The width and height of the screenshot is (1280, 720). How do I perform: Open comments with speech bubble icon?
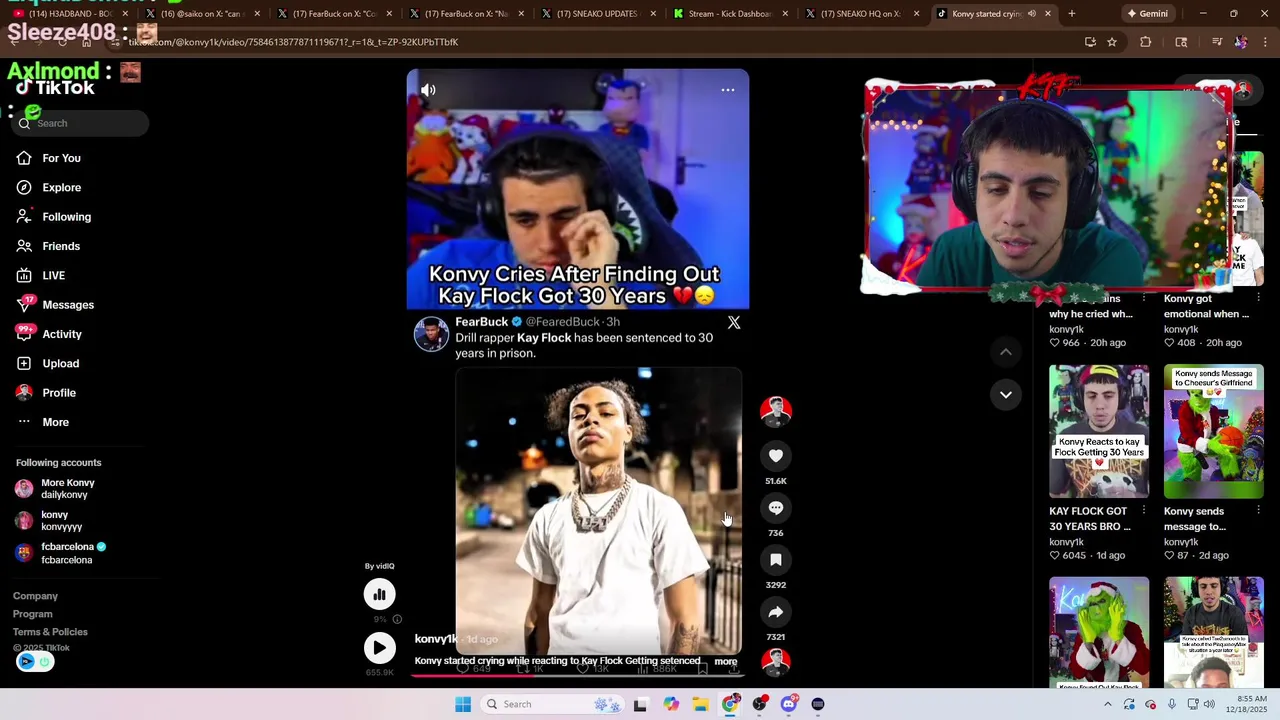[x=776, y=508]
